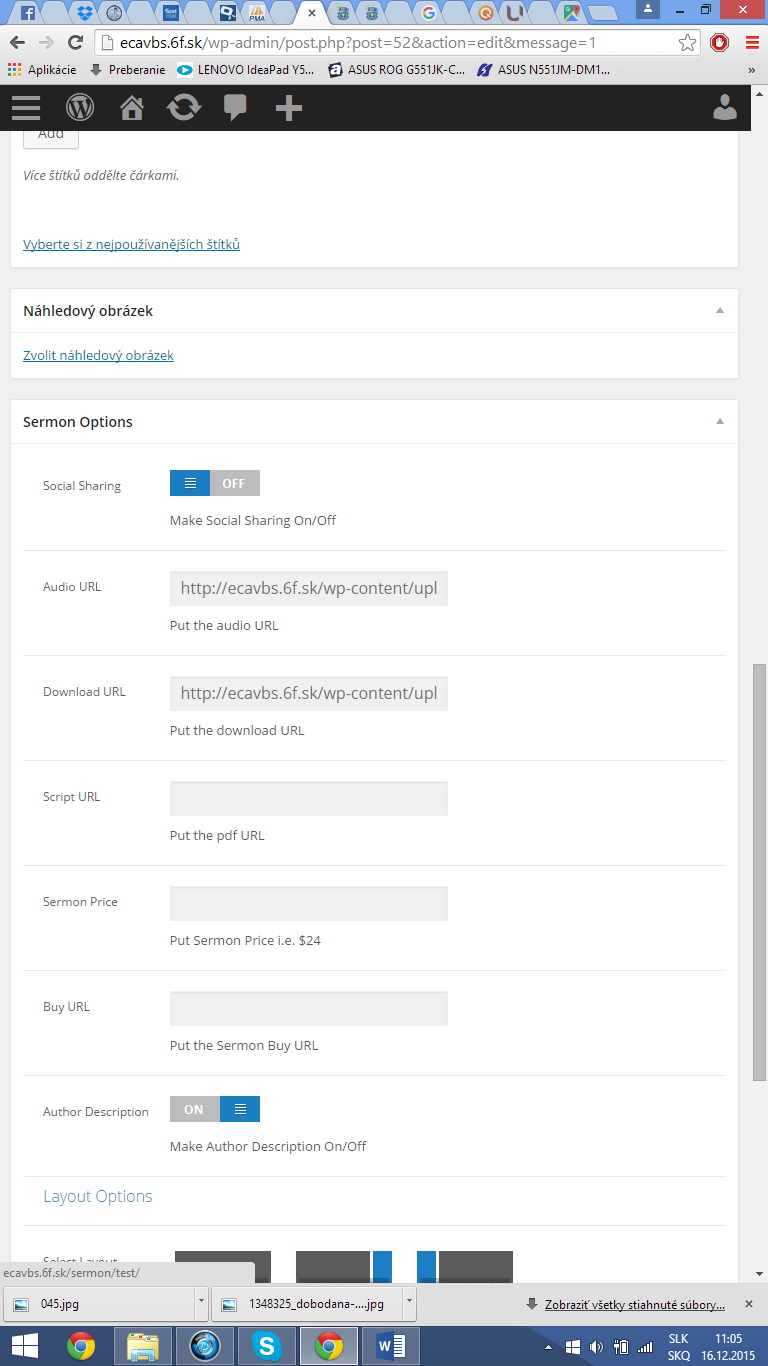Image resolution: width=768 pixels, height=1366 pixels.
Task: Click the updates refresh icon in admin bar
Action: point(184,107)
